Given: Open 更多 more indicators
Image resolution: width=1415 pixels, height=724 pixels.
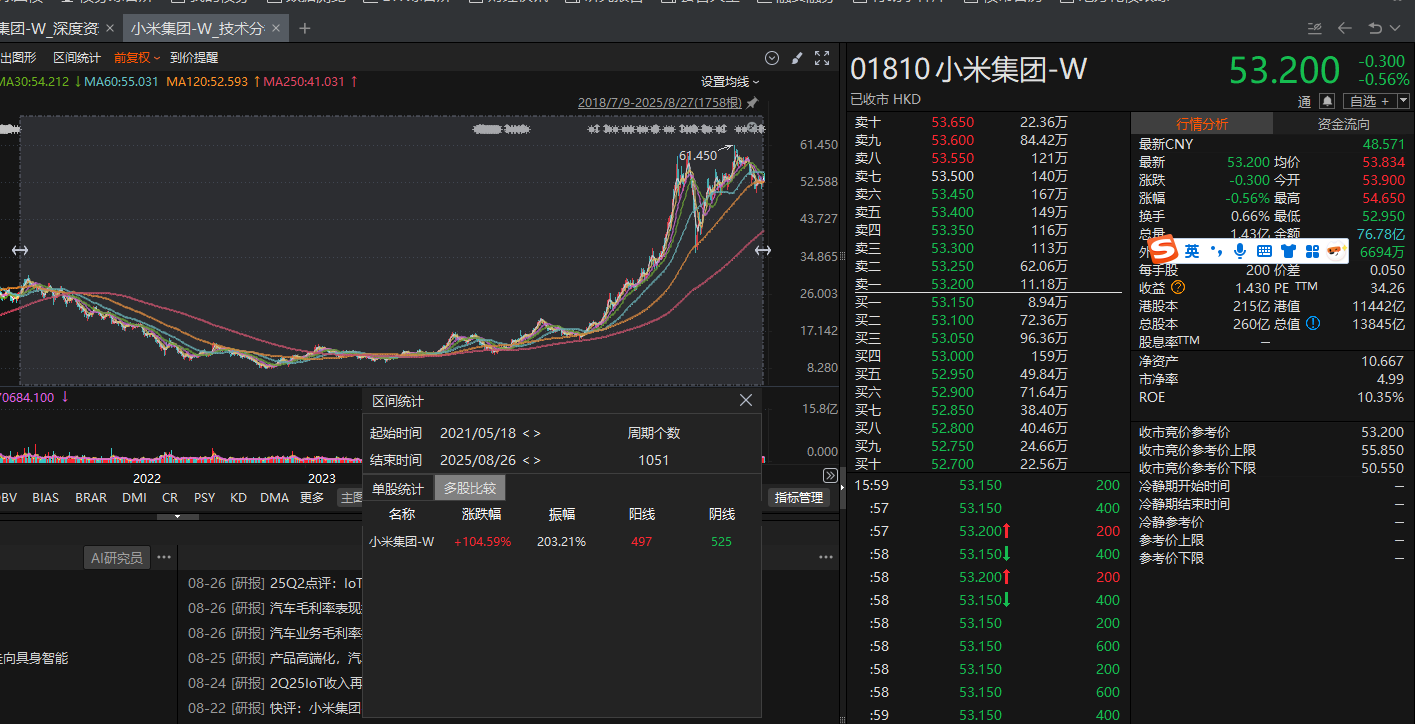Looking at the screenshot, I should click(x=312, y=497).
